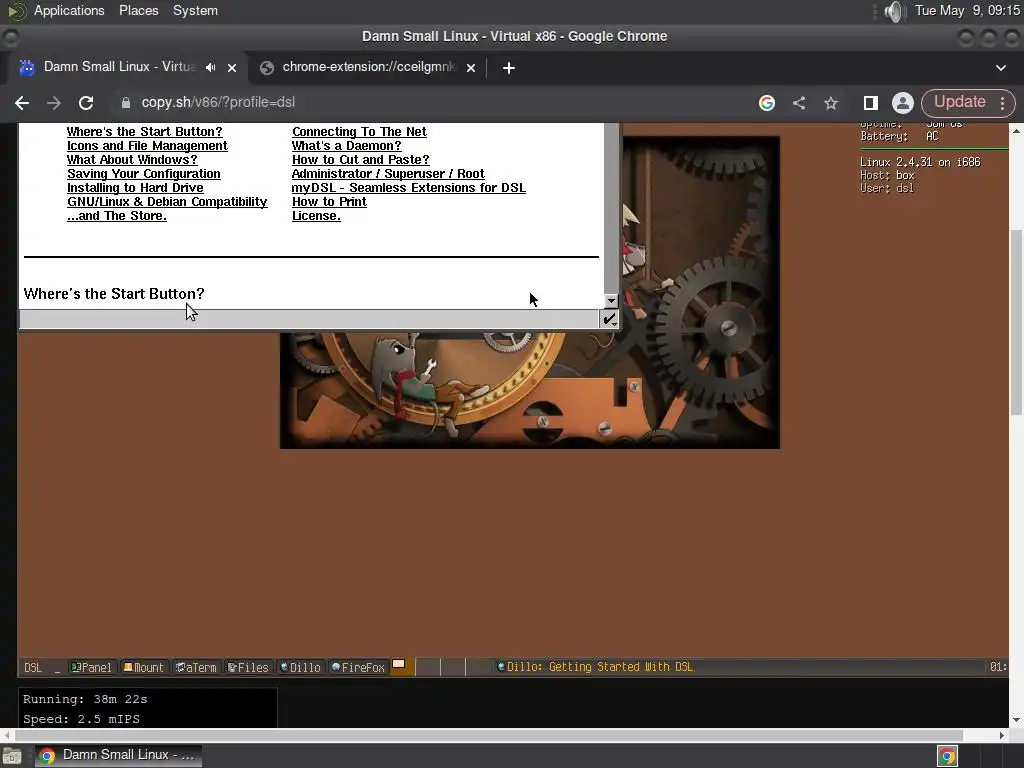
Task: Switch to the chrome-extension tab
Action: [x=369, y=67]
